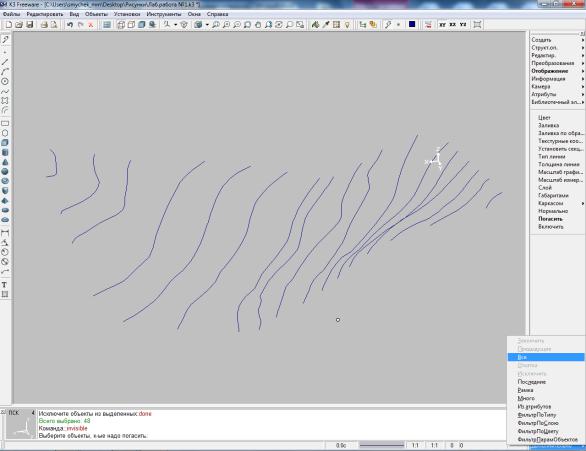Click the pan hand icon in toolbar
The image size is (586, 451).
(x=258, y=25)
